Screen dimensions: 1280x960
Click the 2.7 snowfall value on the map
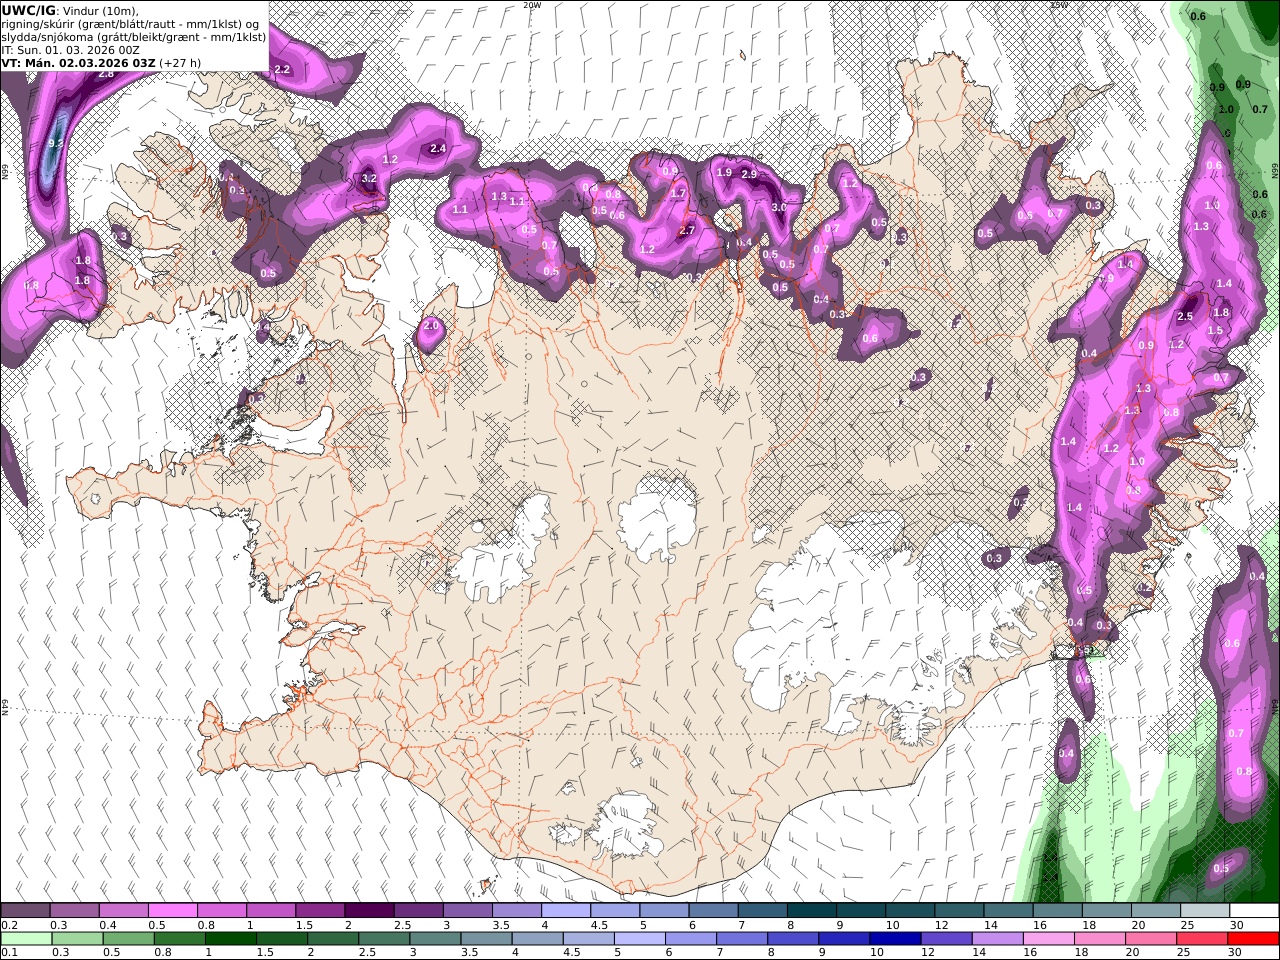click(x=687, y=231)
